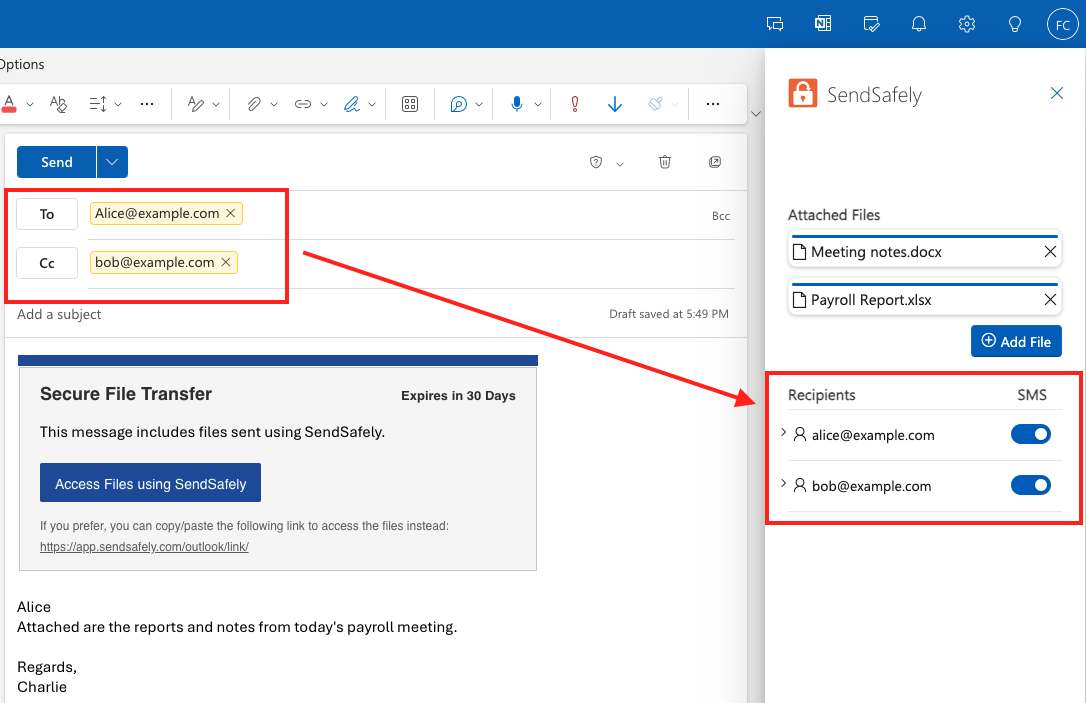
Task: Remove the Payroll Report.xlsx attachment
Action: (x=1050, y=299)
